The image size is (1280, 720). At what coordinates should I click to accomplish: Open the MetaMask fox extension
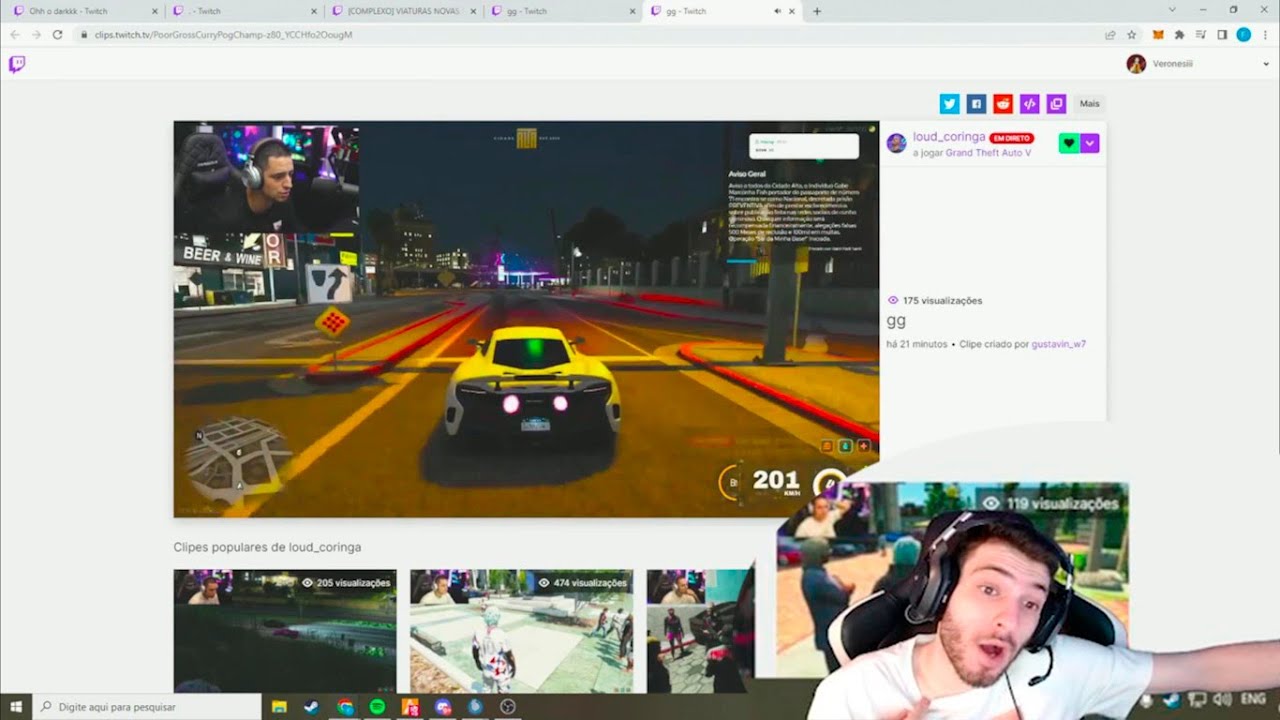coord(1158,34)
